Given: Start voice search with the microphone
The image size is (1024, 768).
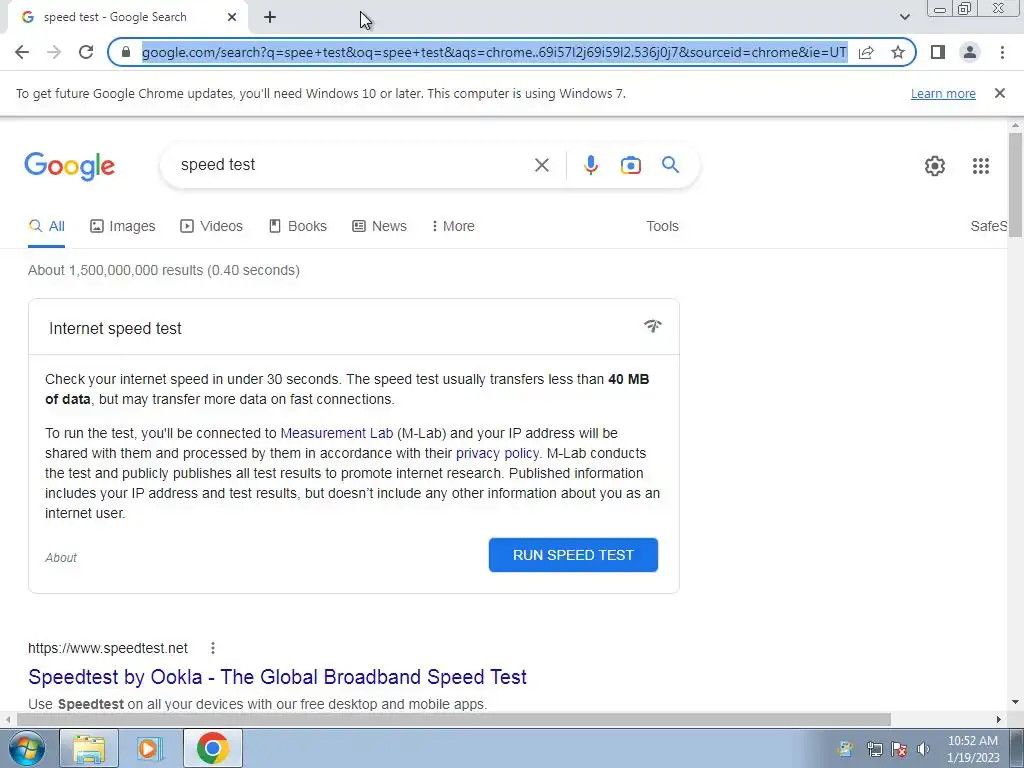Looking at the screenshot, I should point(590,165).
